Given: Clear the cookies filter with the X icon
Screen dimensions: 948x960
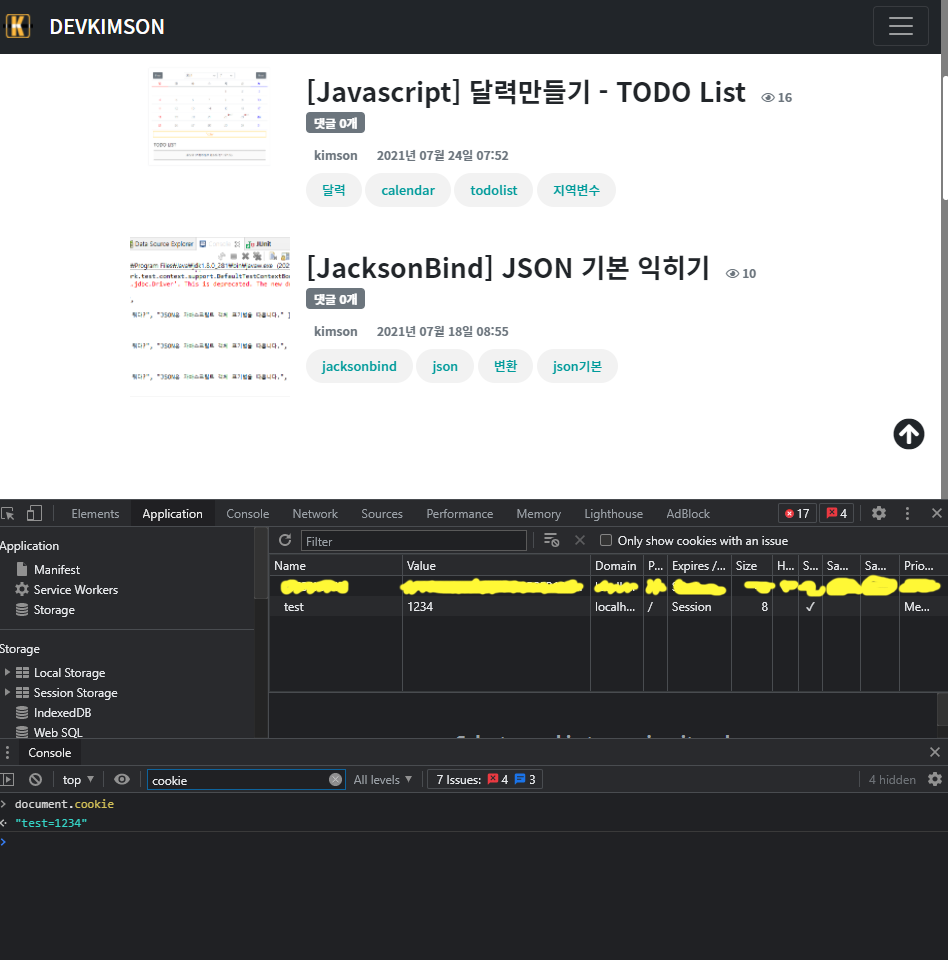Looking at the screenshot, I should 580,540.
